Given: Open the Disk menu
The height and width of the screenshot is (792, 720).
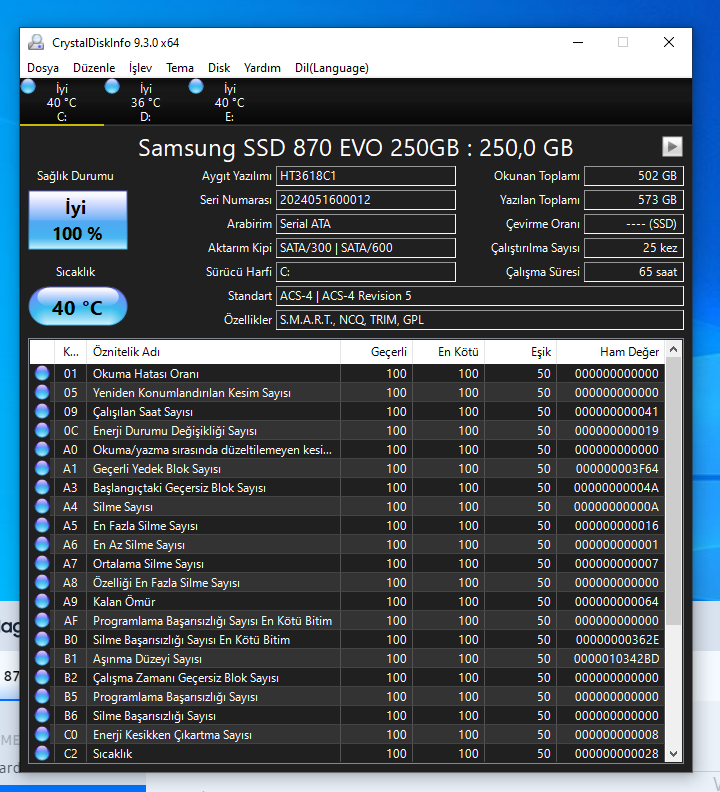Looking at the screenshot, I should click(219, 68).
